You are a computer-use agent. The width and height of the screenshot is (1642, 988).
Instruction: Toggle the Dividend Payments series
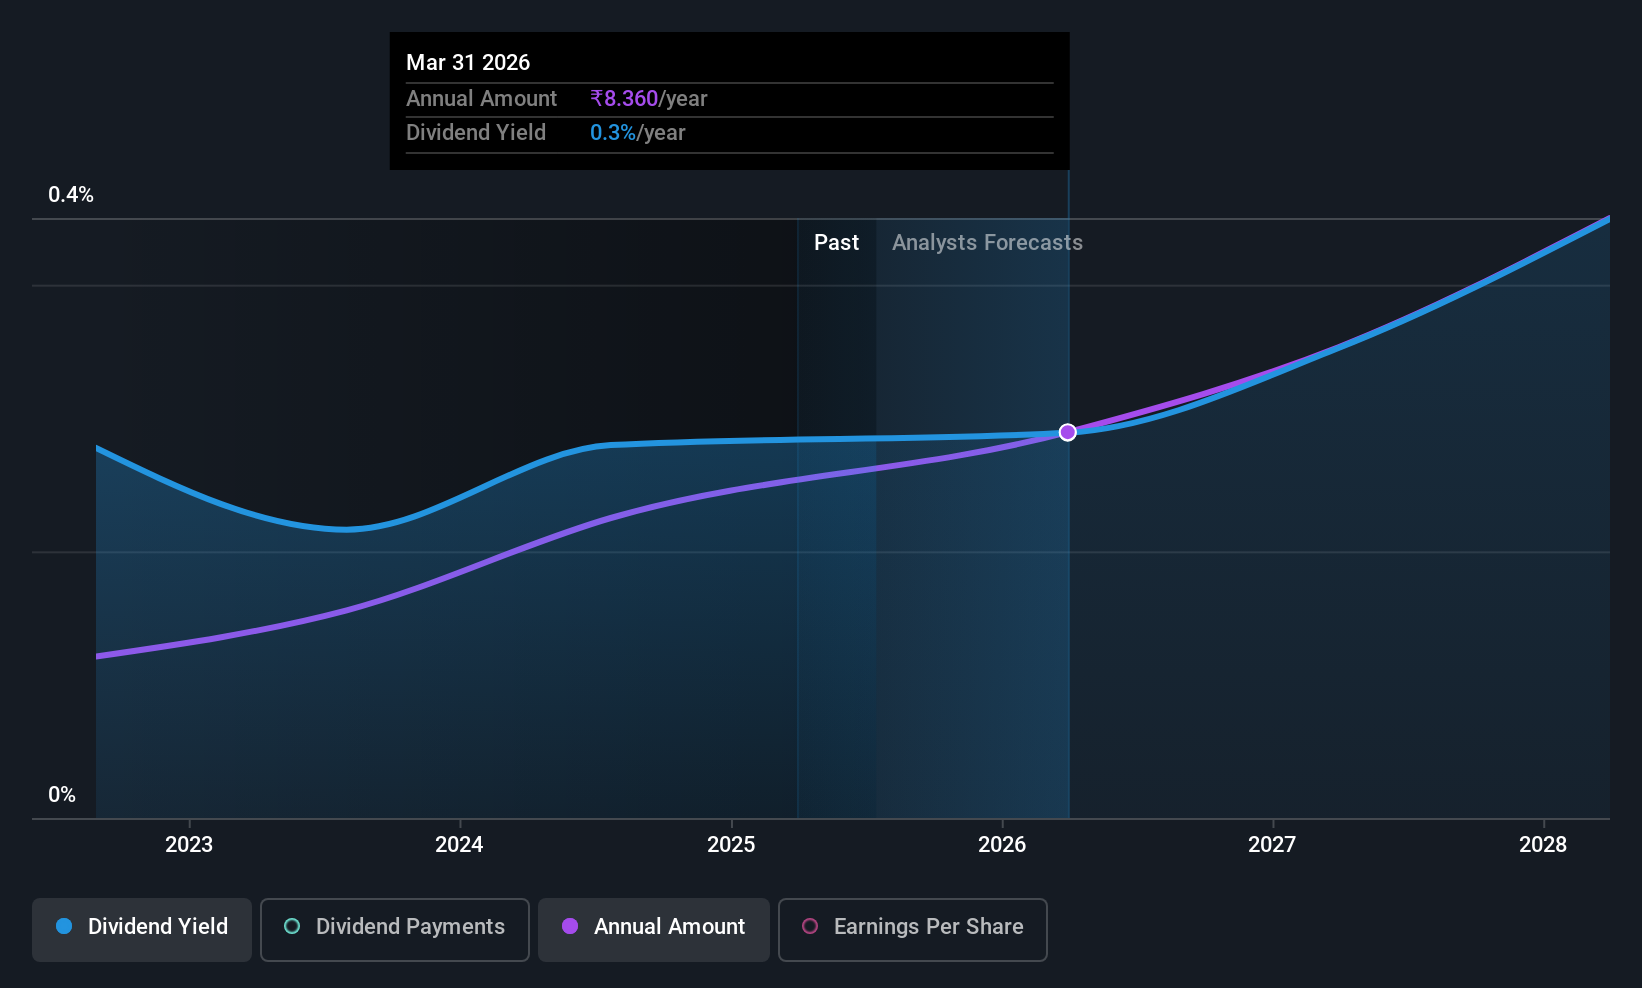click(394, 929)
